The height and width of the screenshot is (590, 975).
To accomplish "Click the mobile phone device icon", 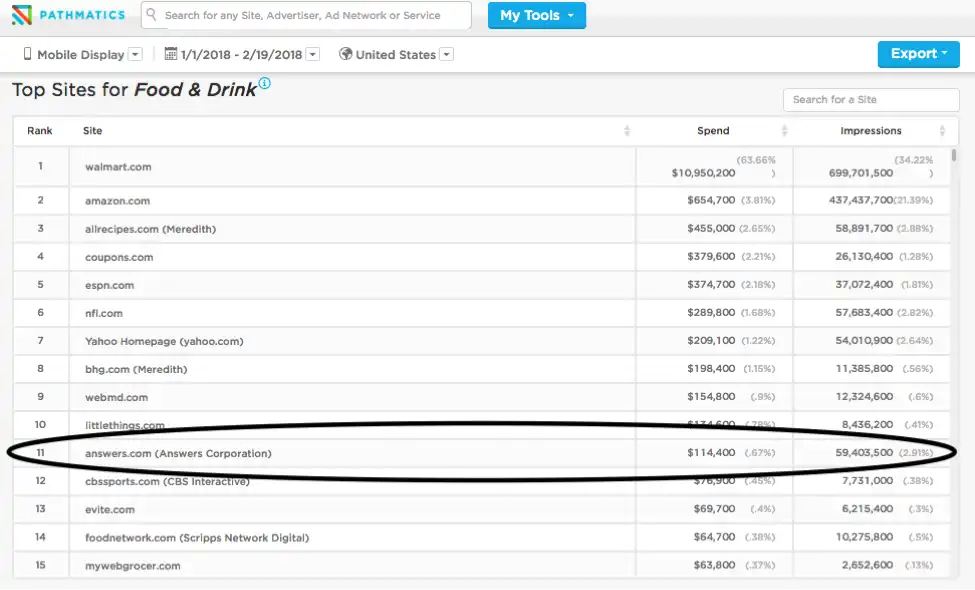I will [x=27, y=54].
